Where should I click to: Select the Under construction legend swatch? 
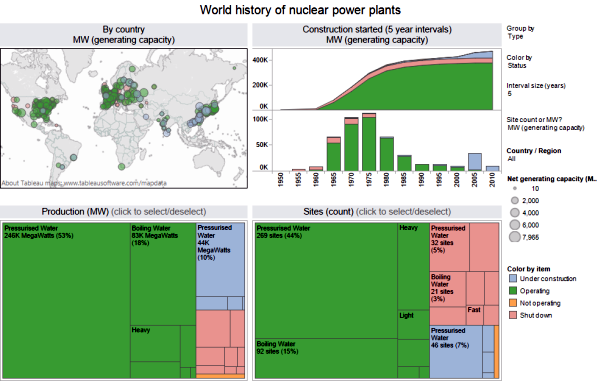[x=513, y=278]
